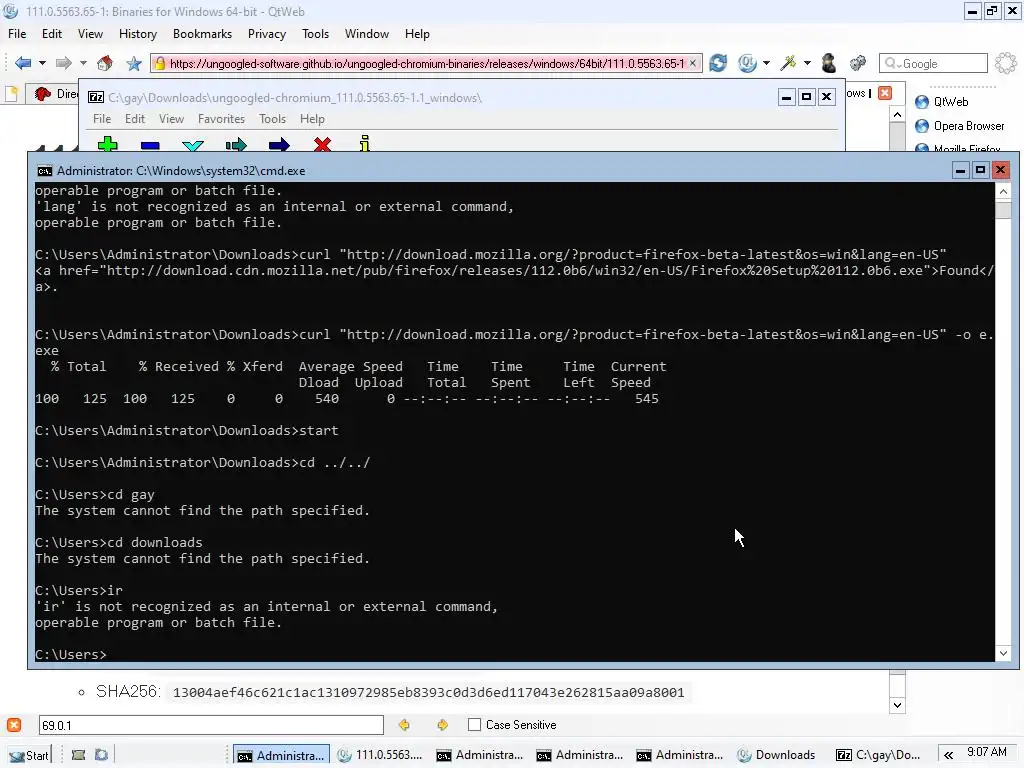Click the SHA256 hash value text
The width and height of the screenshot is (1024, 768).
428,692
